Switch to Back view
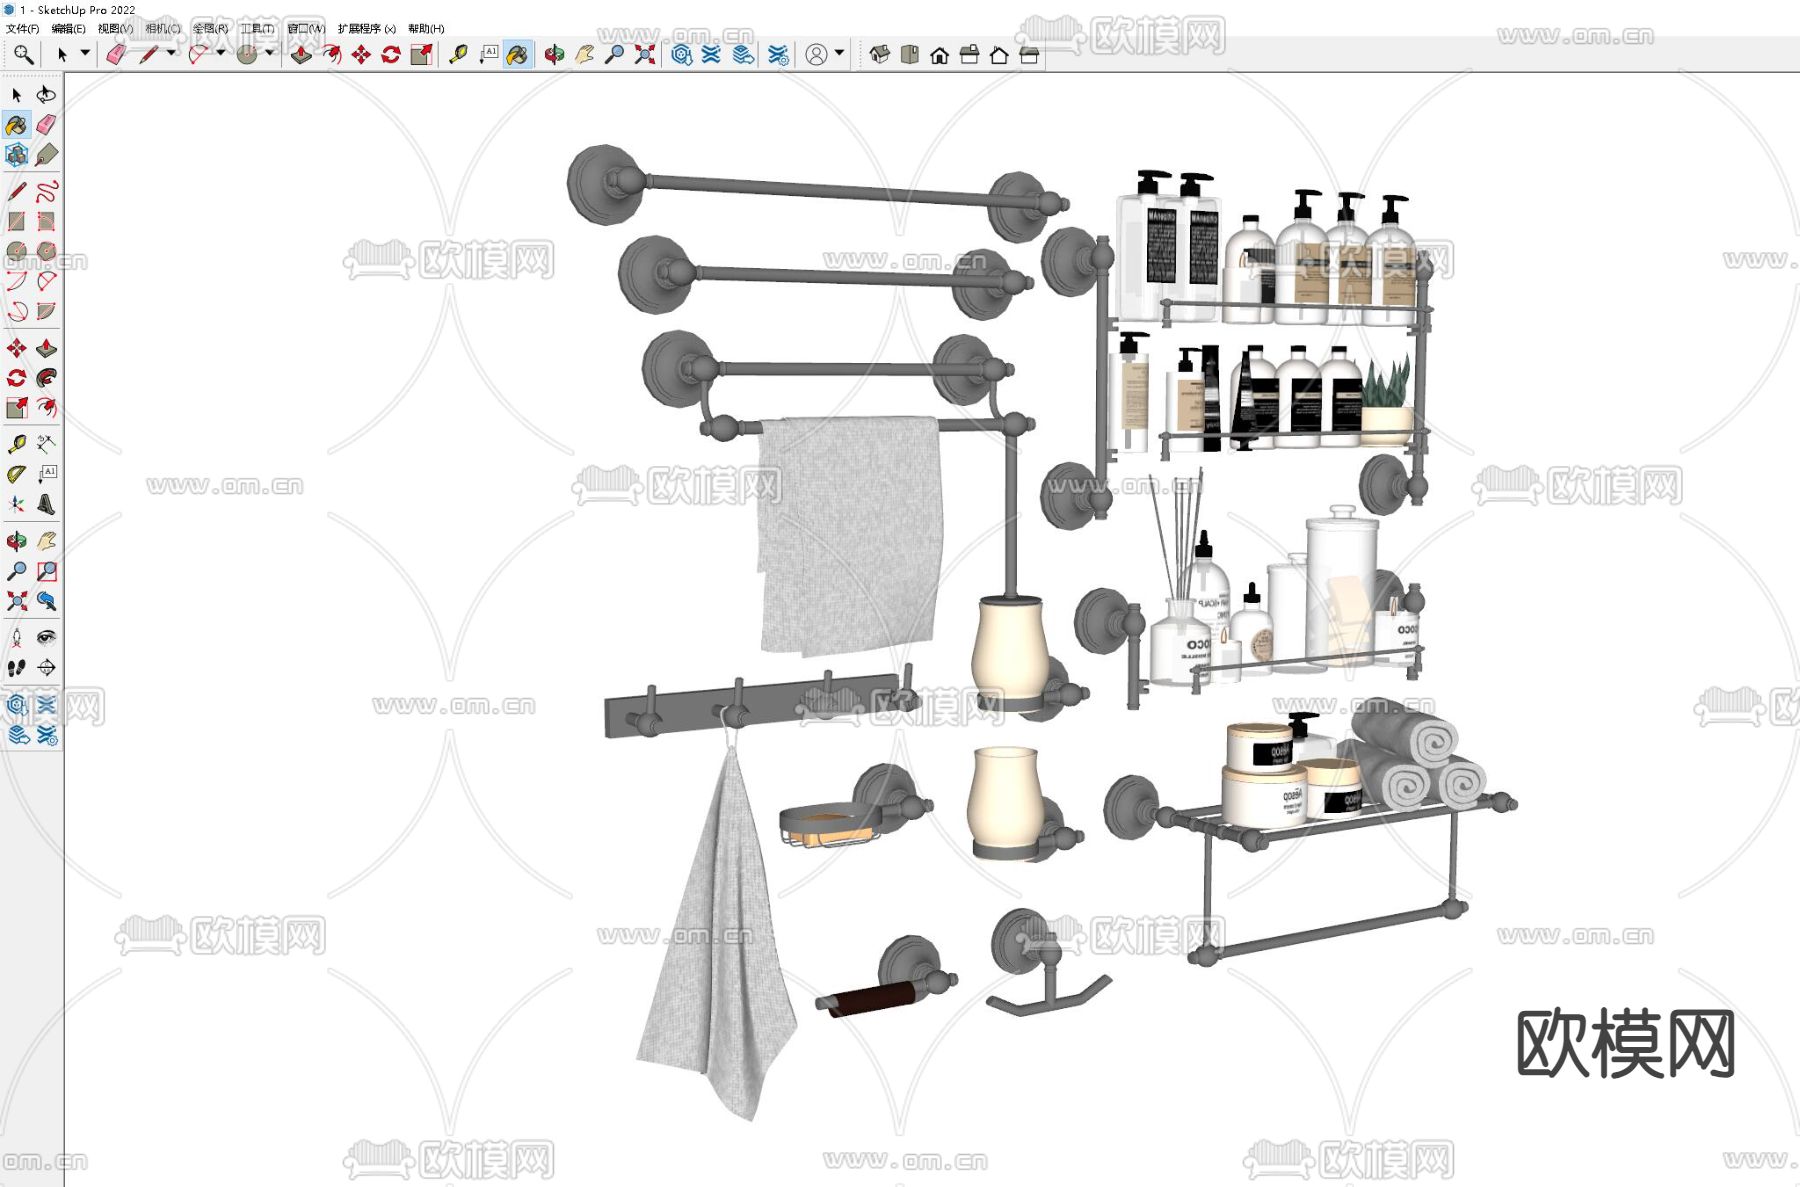The image size is (1800, 1187). click(999, 54)
